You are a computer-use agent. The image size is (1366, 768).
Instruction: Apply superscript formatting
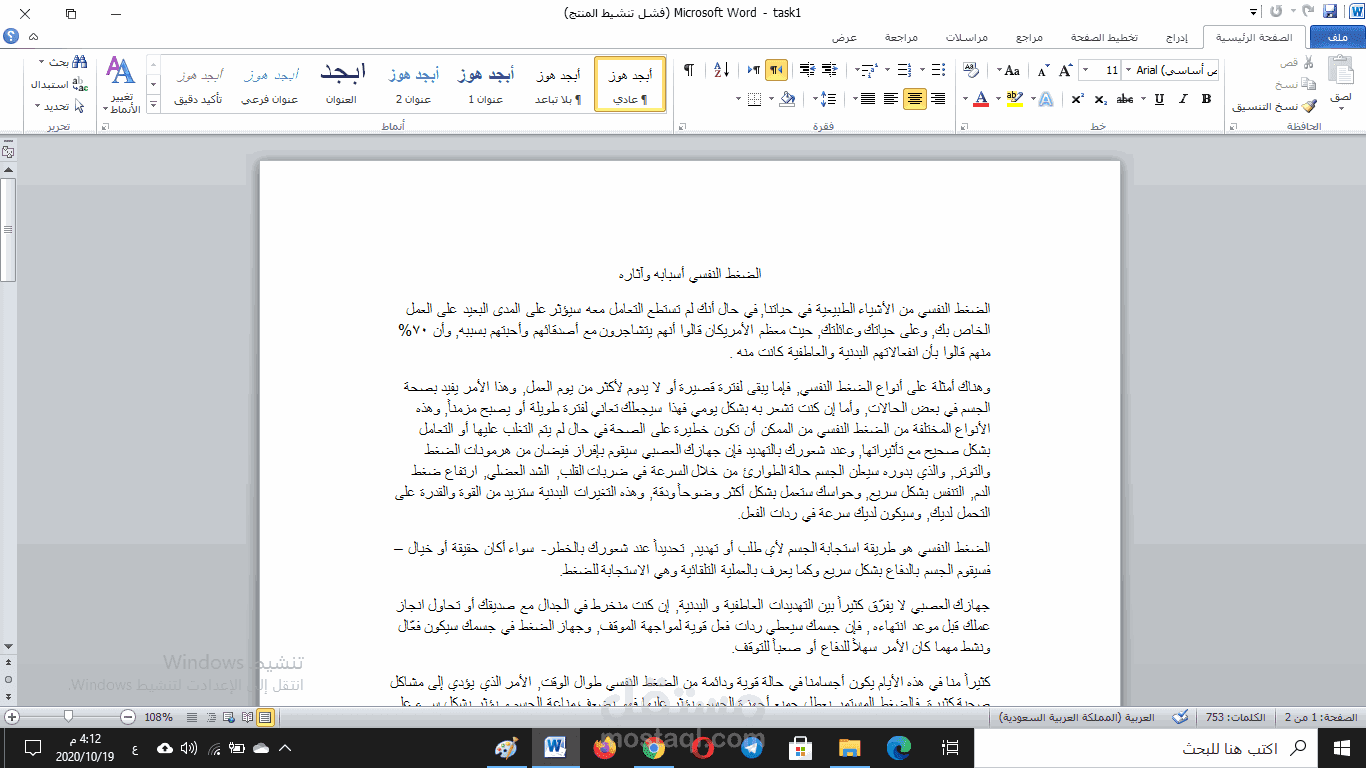coord(1079,100)
